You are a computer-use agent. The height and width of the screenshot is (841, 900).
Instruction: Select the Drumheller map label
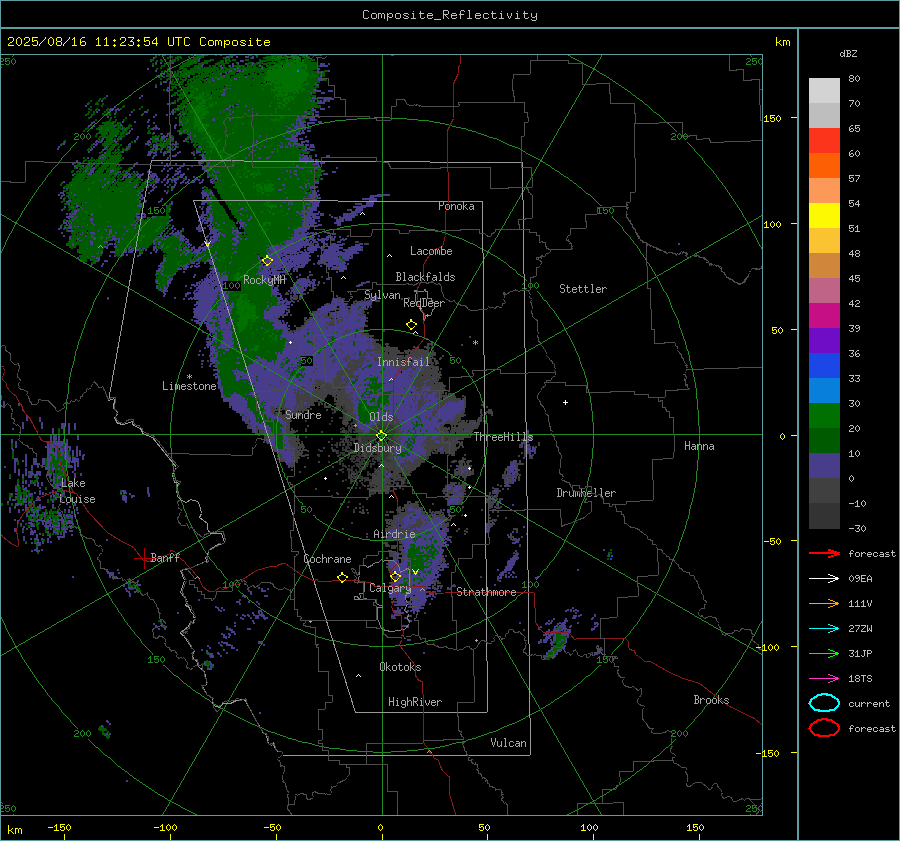click(x=586, y=493)
